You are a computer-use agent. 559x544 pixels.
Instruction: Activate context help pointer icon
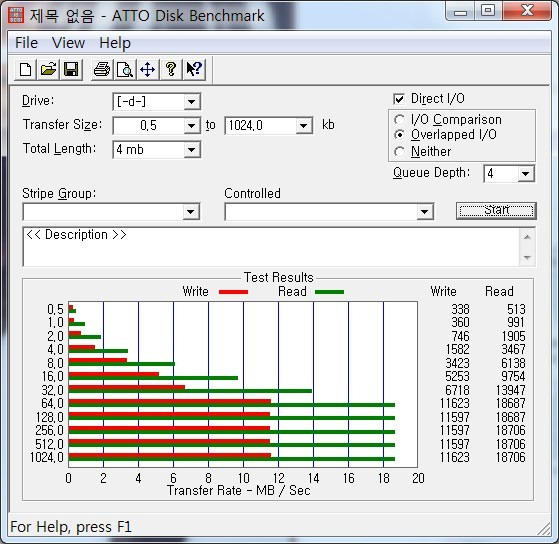click(194, 69)
